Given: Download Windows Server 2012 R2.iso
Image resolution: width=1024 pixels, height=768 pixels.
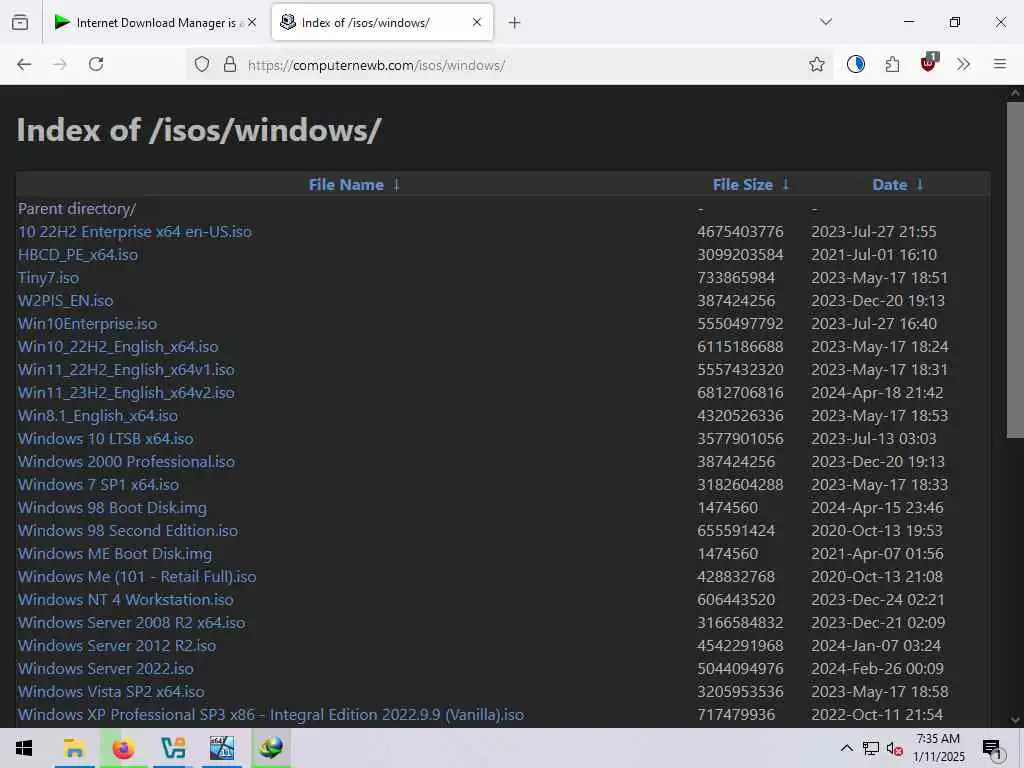Looking at the screenshot, I should (117, 645).
